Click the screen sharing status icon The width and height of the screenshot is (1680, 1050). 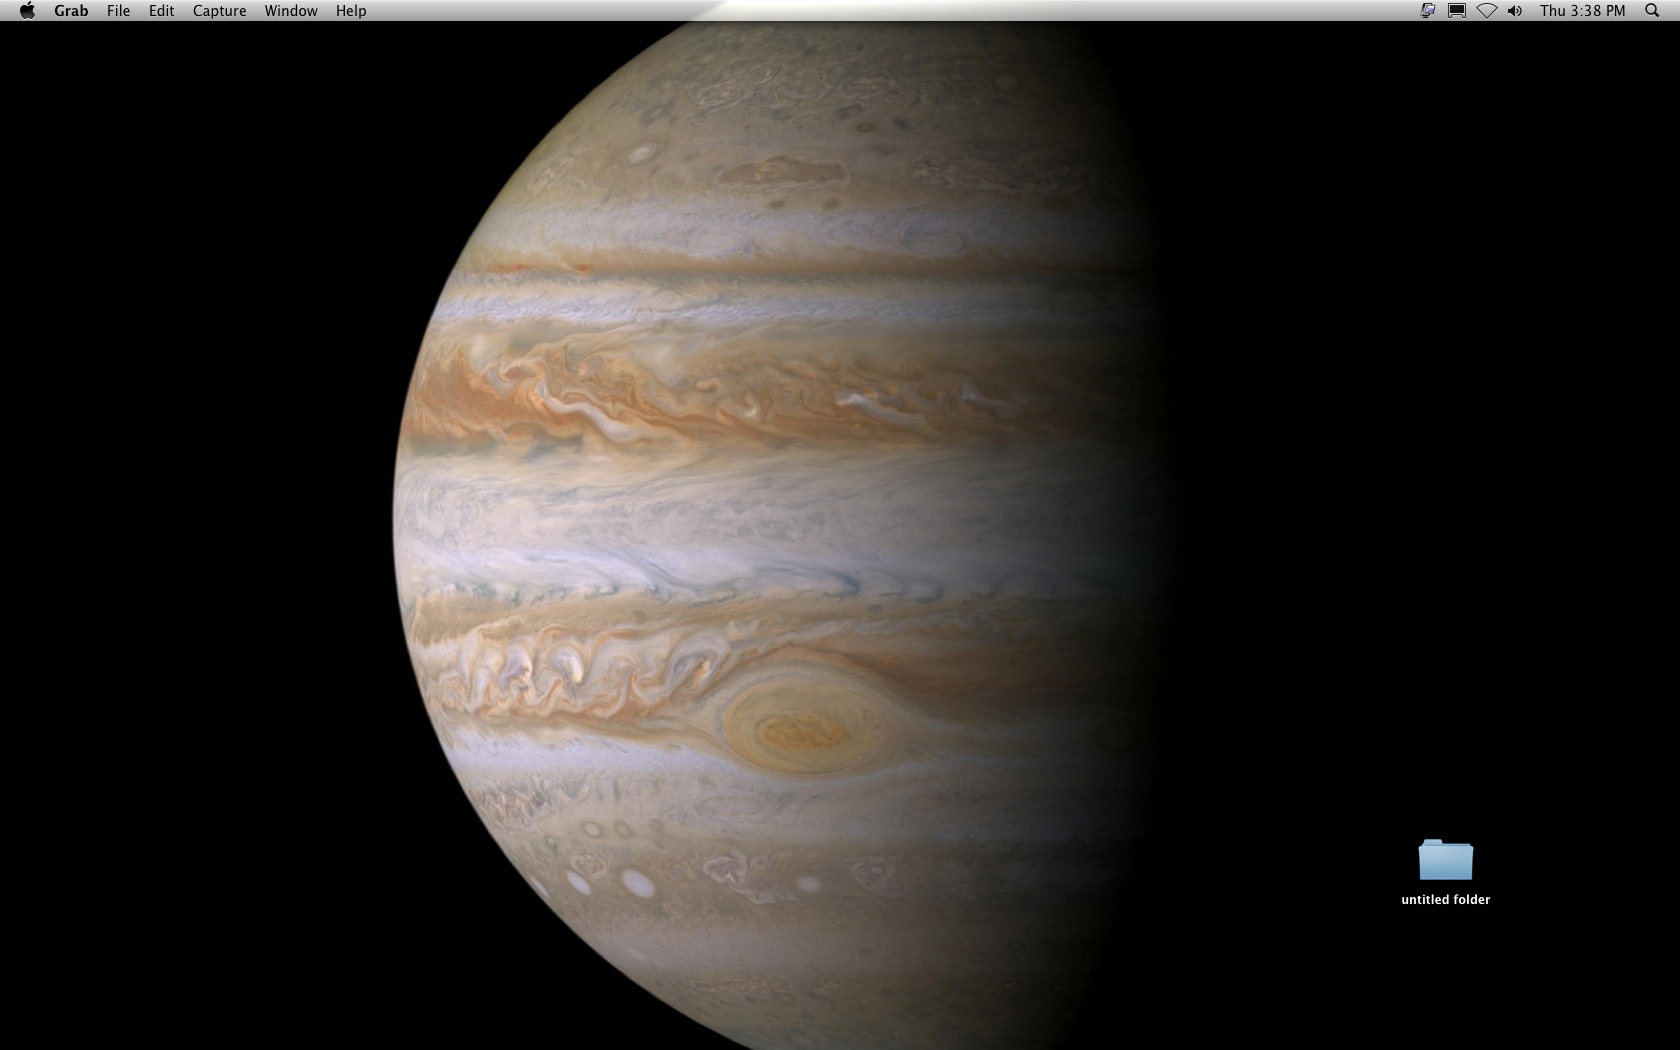pyautogui.click(x=1428, y=11)
